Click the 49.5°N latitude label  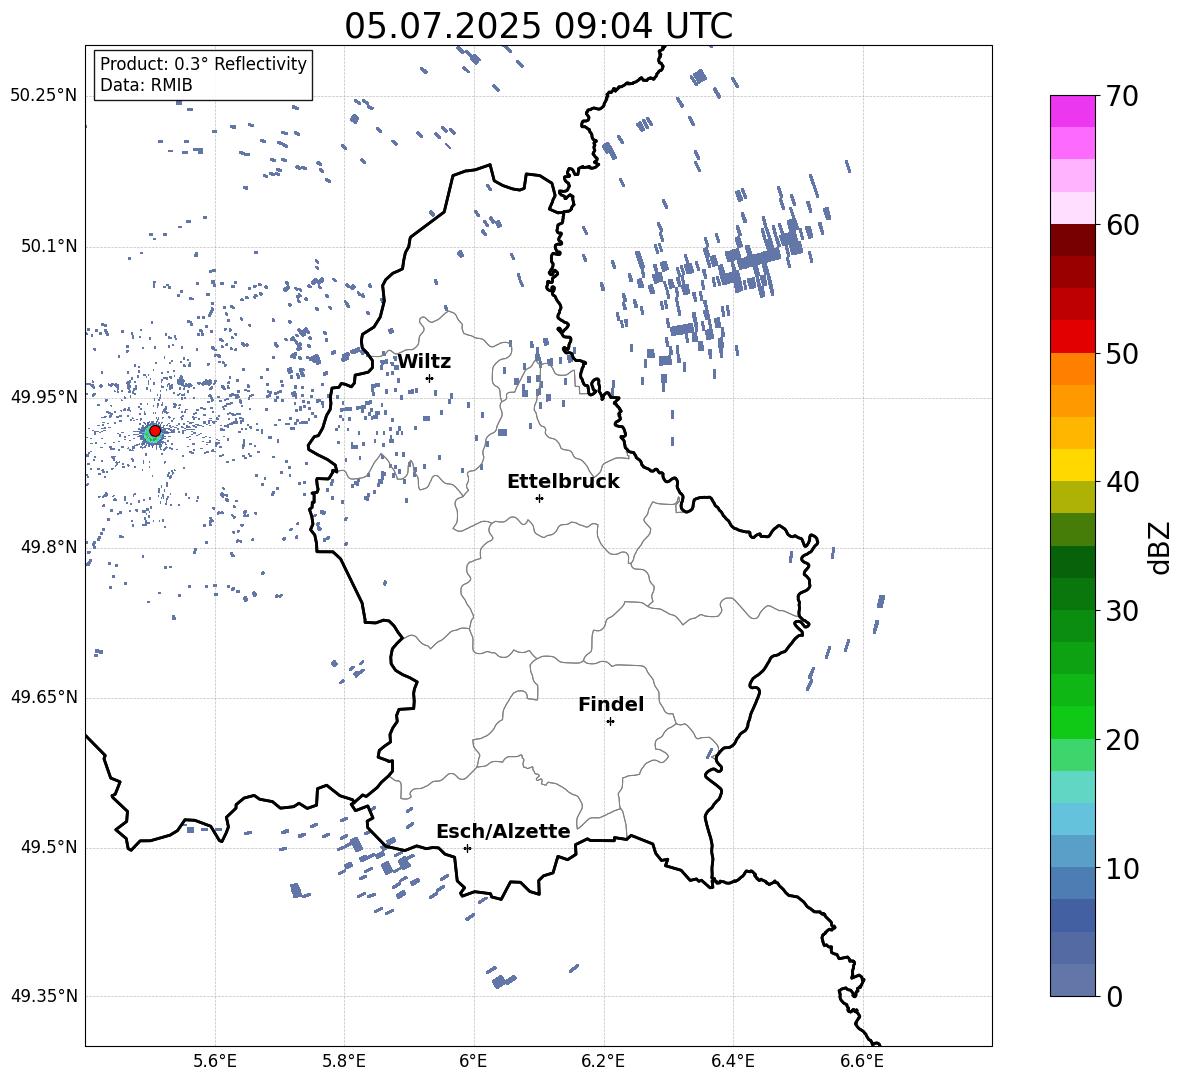click(x=48, y=848)
